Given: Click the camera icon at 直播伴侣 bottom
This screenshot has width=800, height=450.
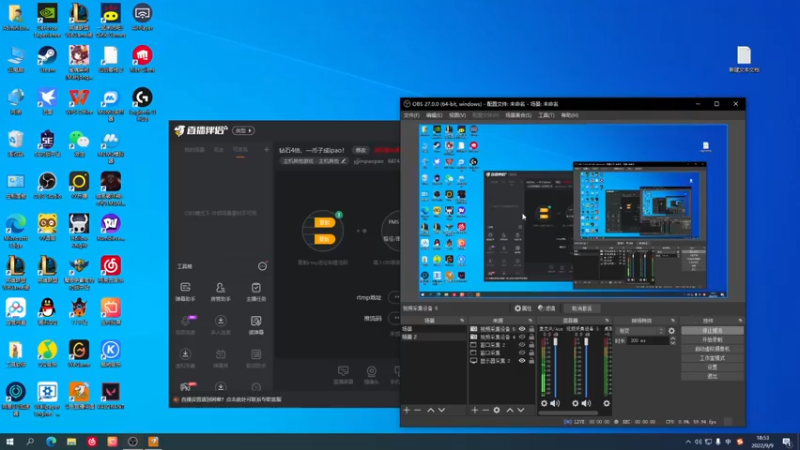Looking at the screenshot, I should pyautogui.click(x=371, y=375).
